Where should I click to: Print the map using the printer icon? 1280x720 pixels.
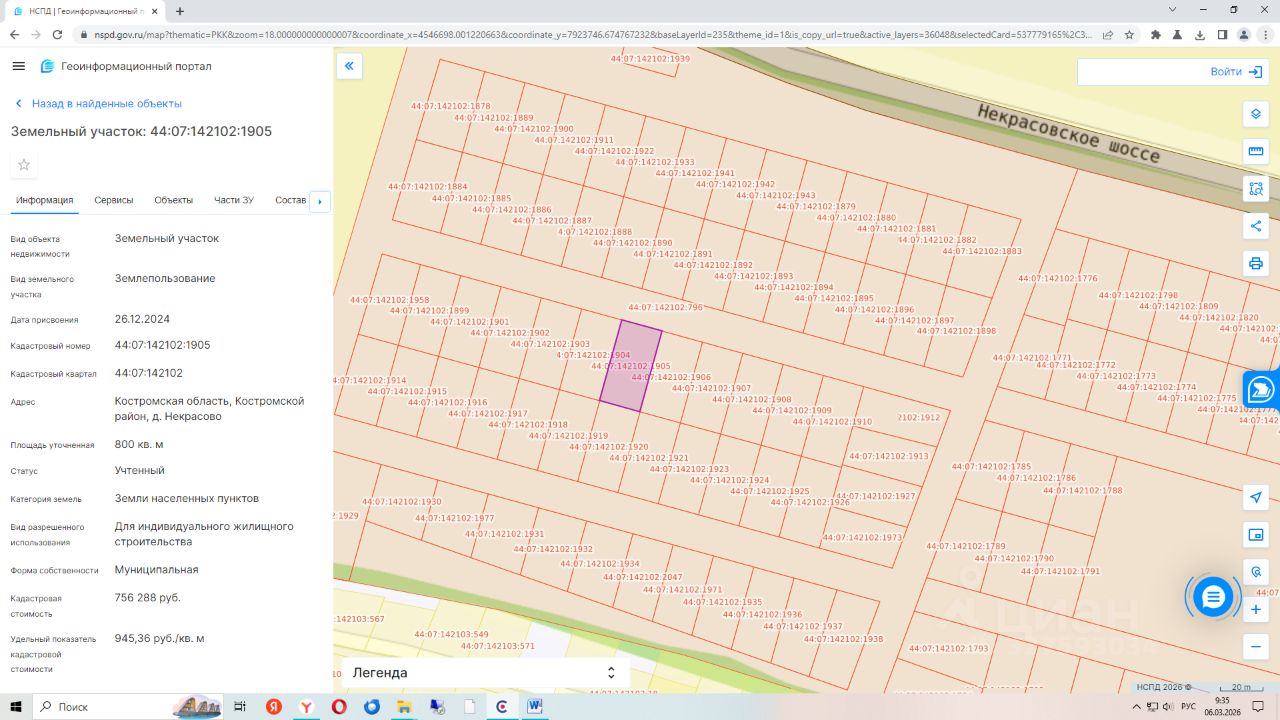[x=1256, y=264]
